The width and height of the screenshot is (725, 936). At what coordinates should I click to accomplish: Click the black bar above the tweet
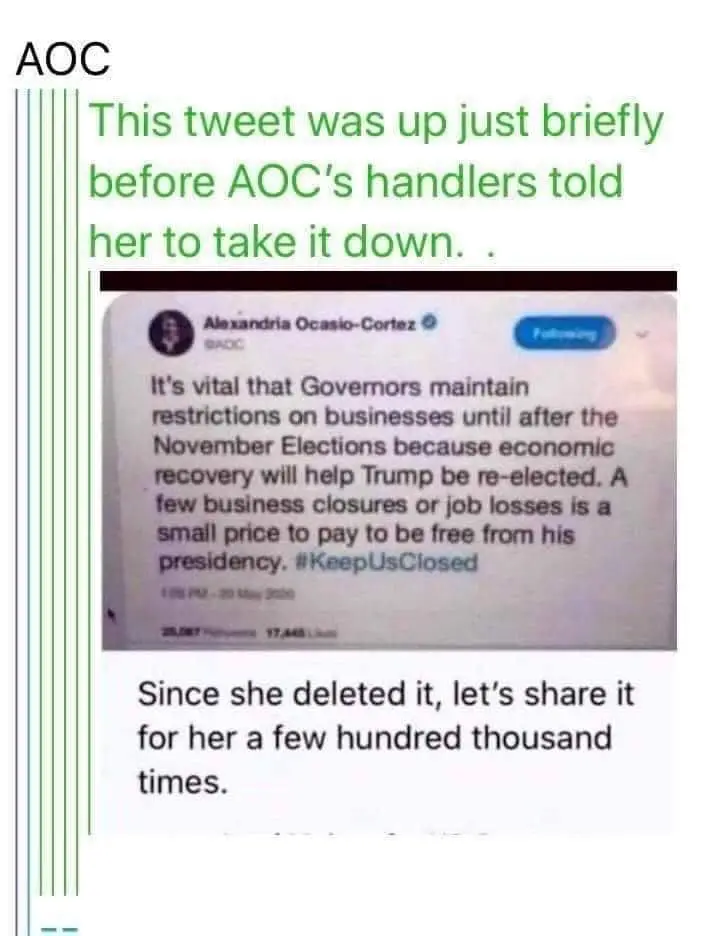[x=391, y=281]
